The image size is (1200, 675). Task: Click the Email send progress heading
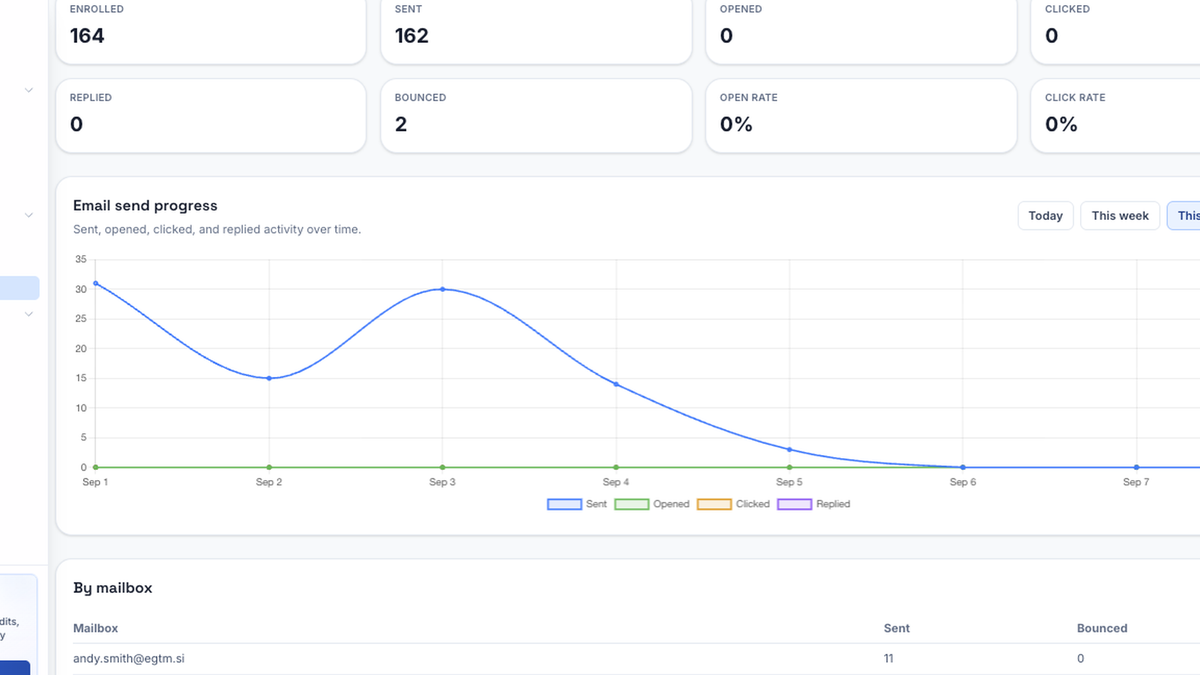(x=145, y=206)
